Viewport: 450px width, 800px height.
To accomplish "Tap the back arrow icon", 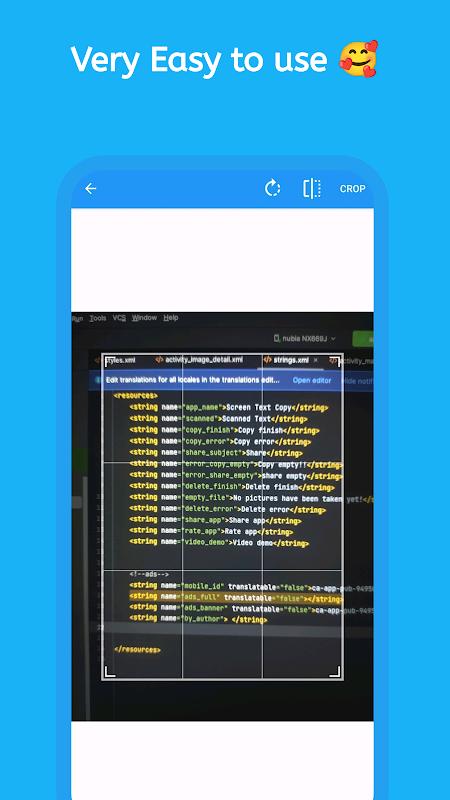I will tap(91, 189).
